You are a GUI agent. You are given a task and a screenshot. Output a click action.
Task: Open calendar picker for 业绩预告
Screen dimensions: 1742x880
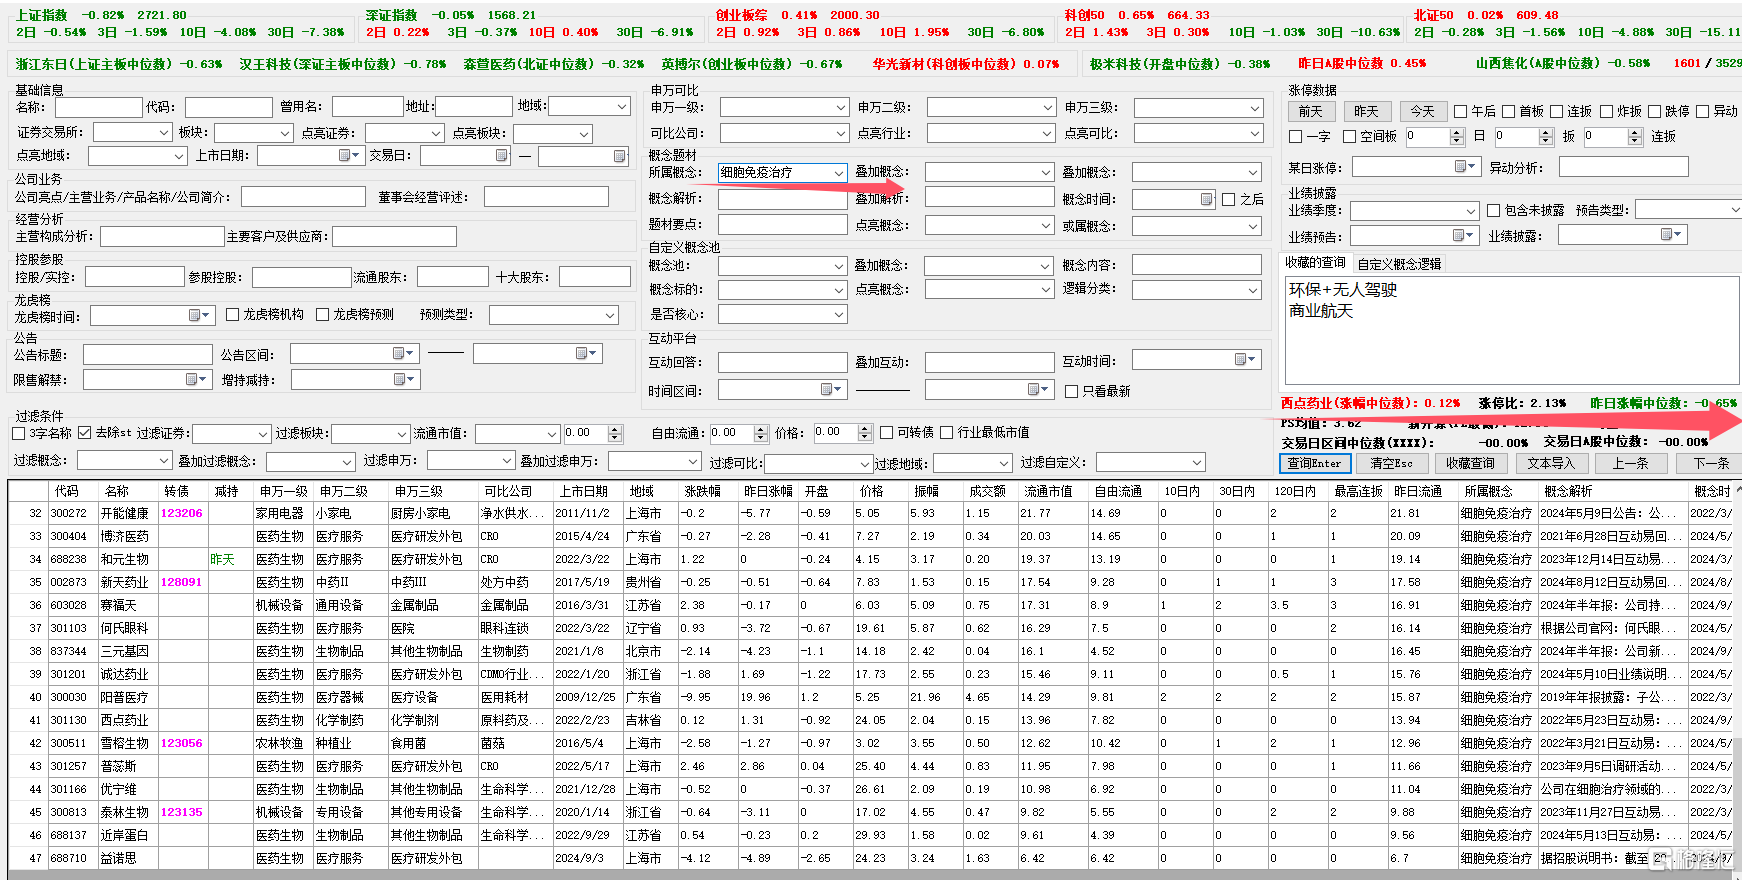pyautogui.click(x=1464, y=235)
